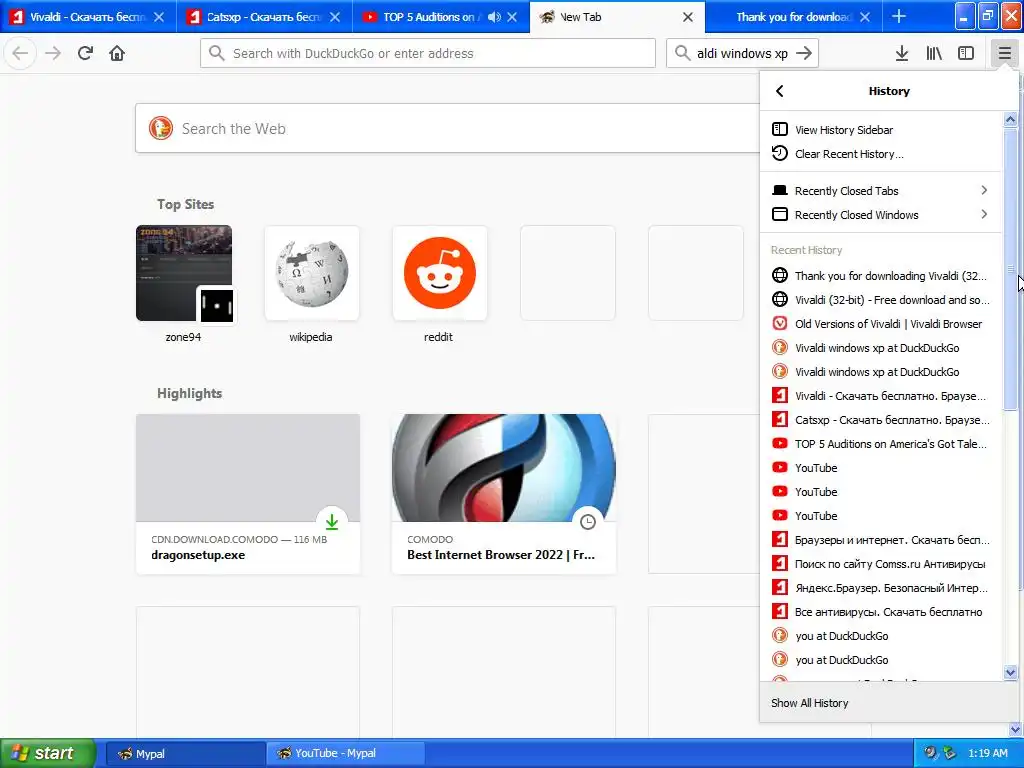Open the home page icon
1024x768 pixels.
pyautogui.click(x=117, y=53)
